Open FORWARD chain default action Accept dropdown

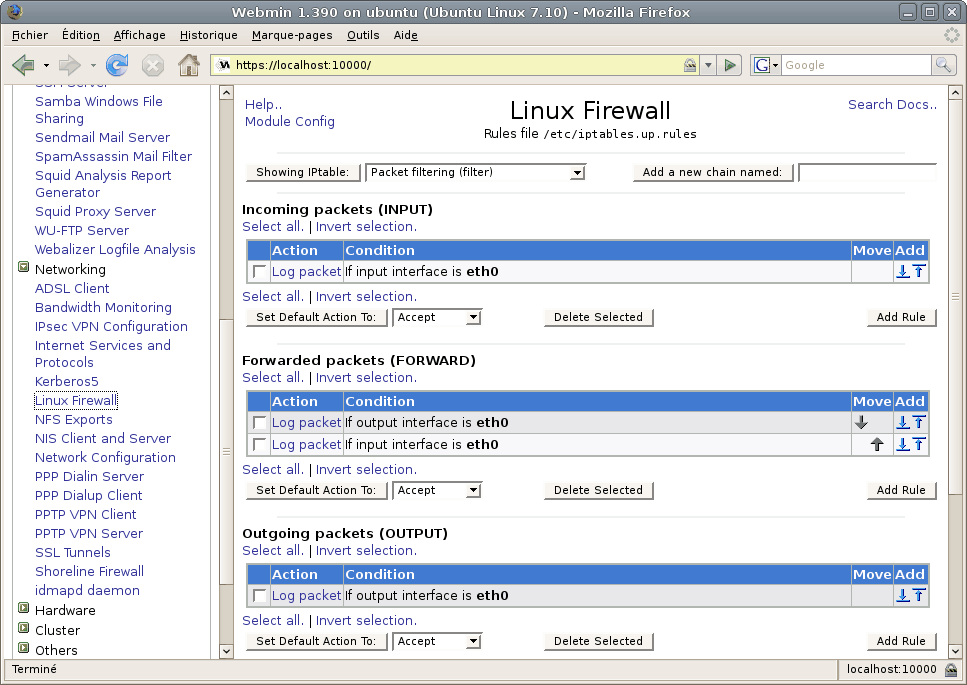437,490
